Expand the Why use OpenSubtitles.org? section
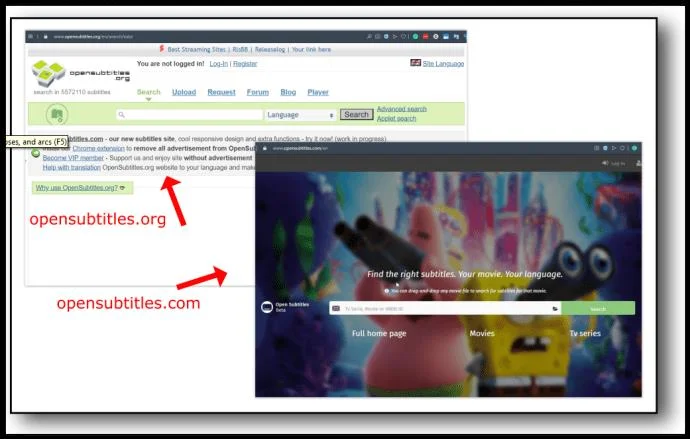The height and width of the screenshot is (439, 690). (x=82, y=188)
